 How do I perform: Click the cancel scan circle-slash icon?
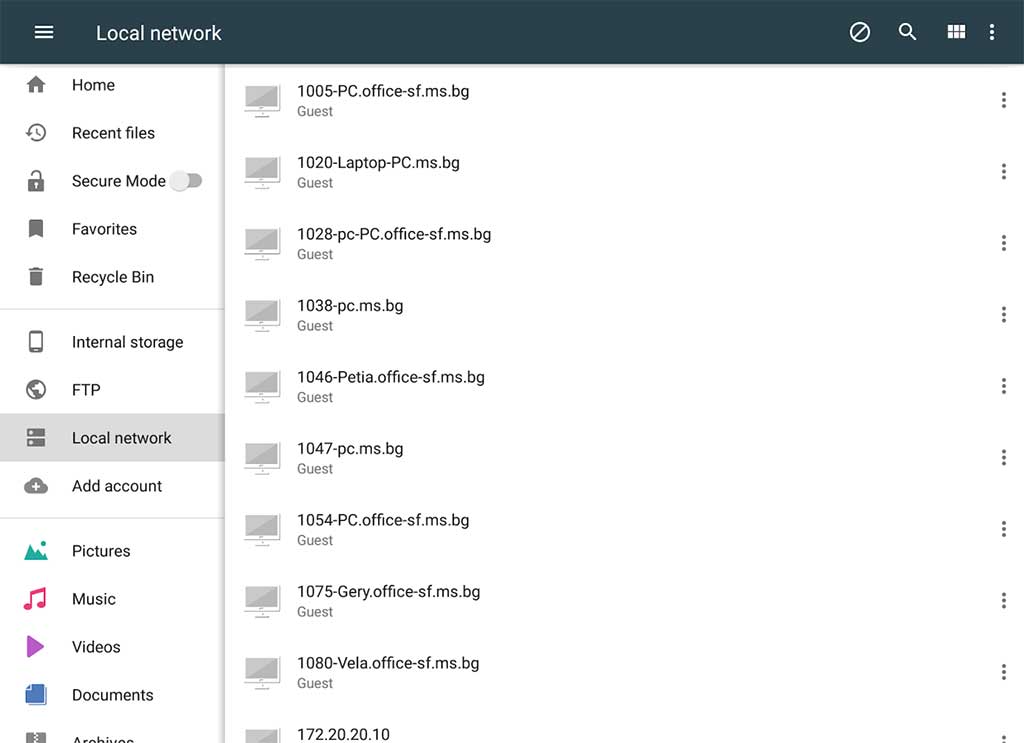859,32
